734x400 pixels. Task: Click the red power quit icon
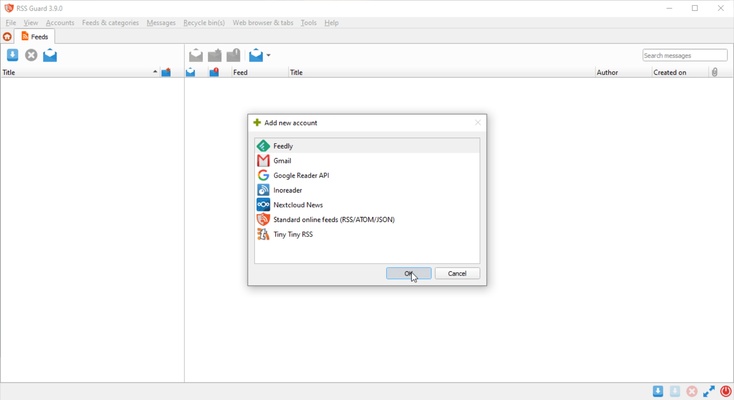[726, 391]
